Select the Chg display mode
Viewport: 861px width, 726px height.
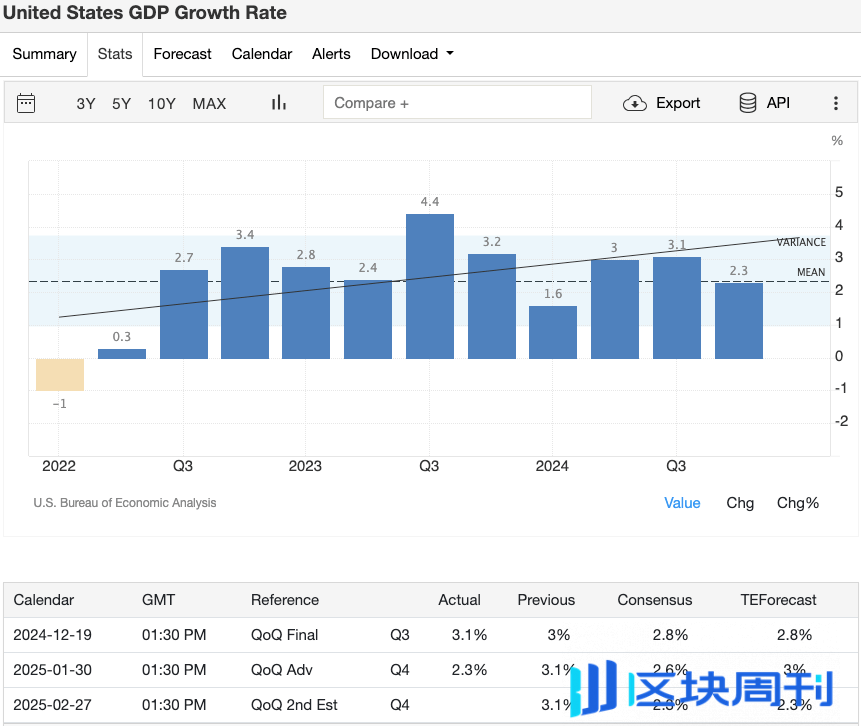(740, 503)
